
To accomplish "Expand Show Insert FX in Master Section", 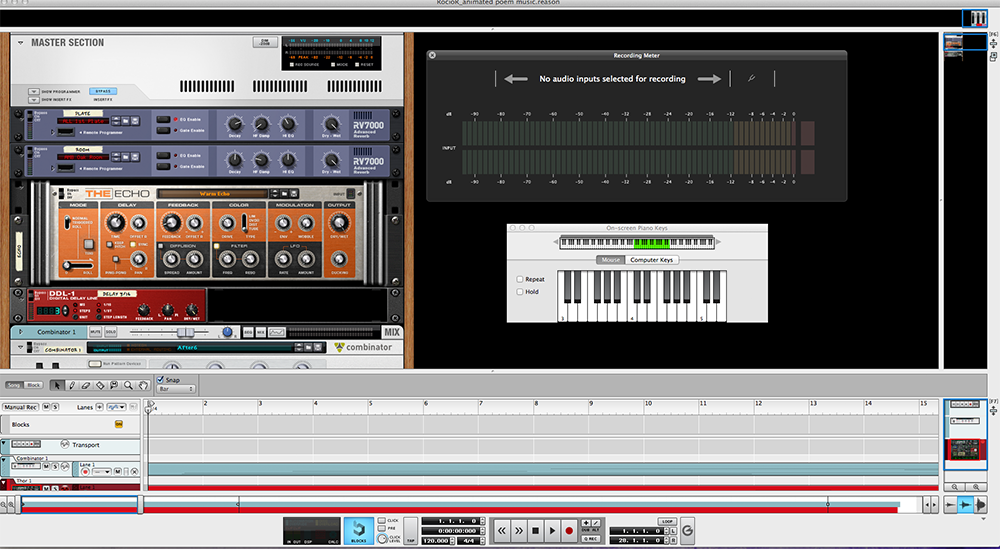I will coord(34,99).
